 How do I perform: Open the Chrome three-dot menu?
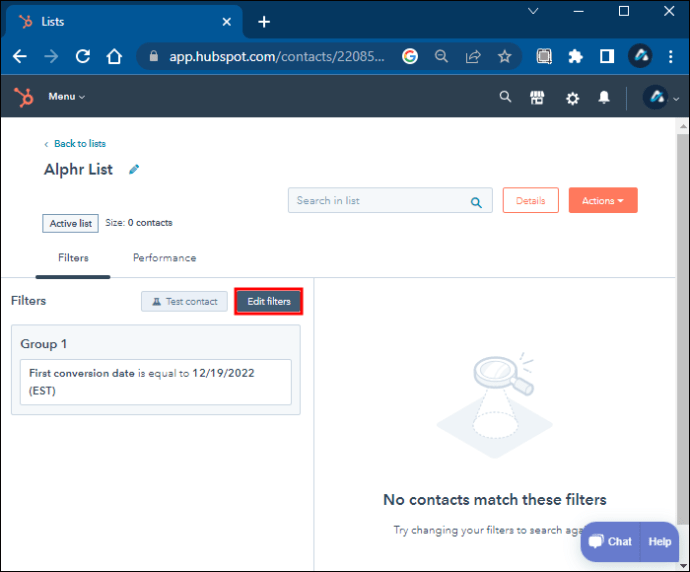671,56
